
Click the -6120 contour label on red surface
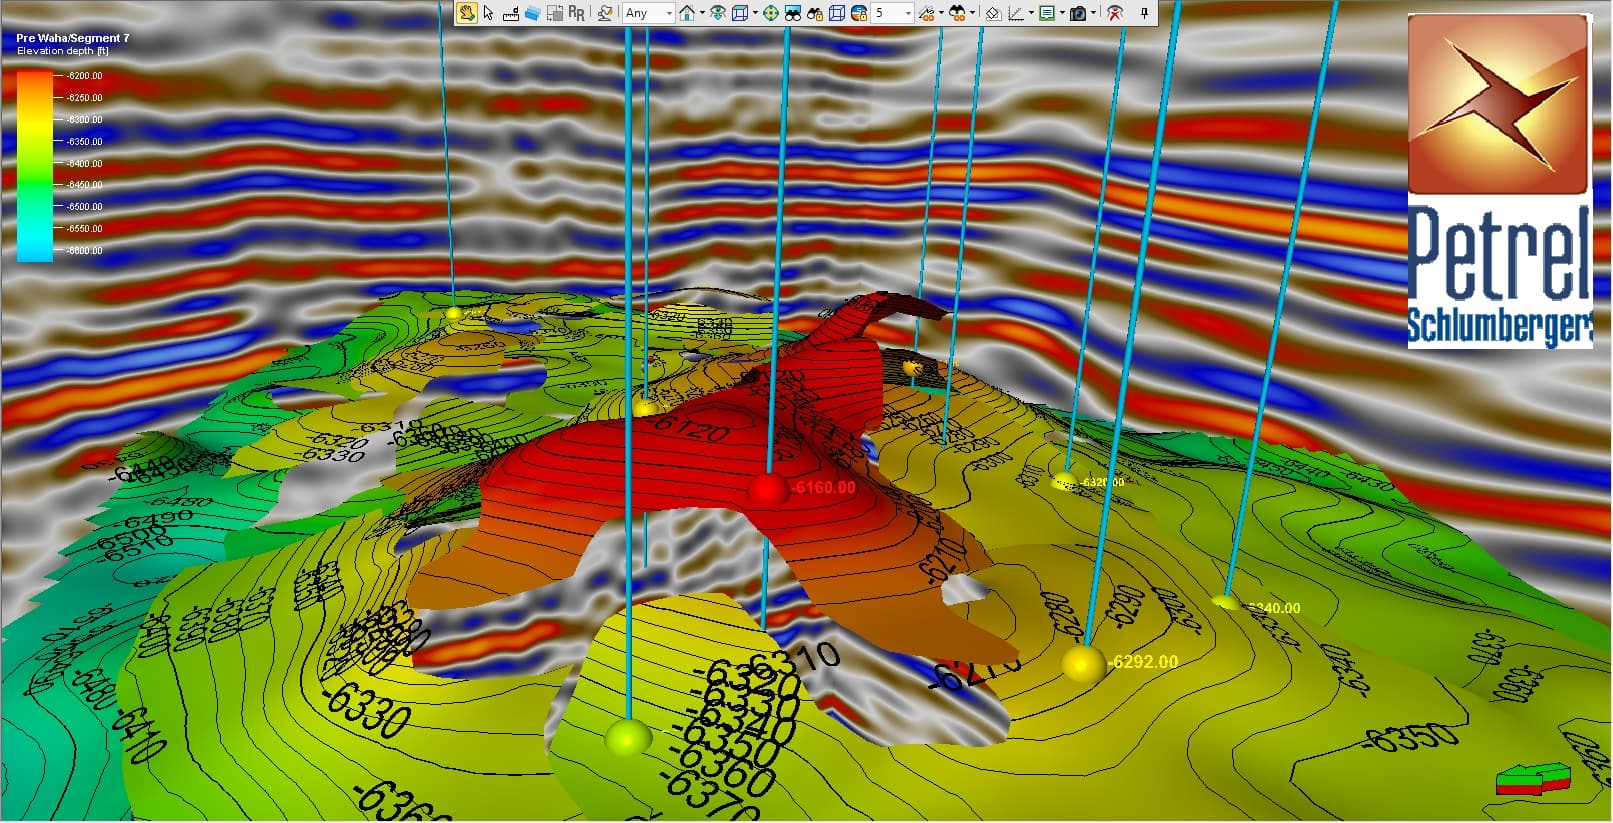click(691, 429)
